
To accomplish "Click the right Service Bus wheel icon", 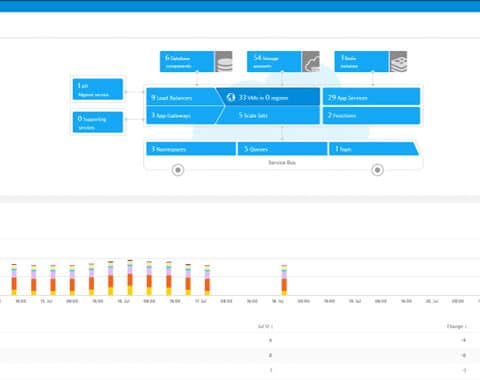I will click(377, 170).
